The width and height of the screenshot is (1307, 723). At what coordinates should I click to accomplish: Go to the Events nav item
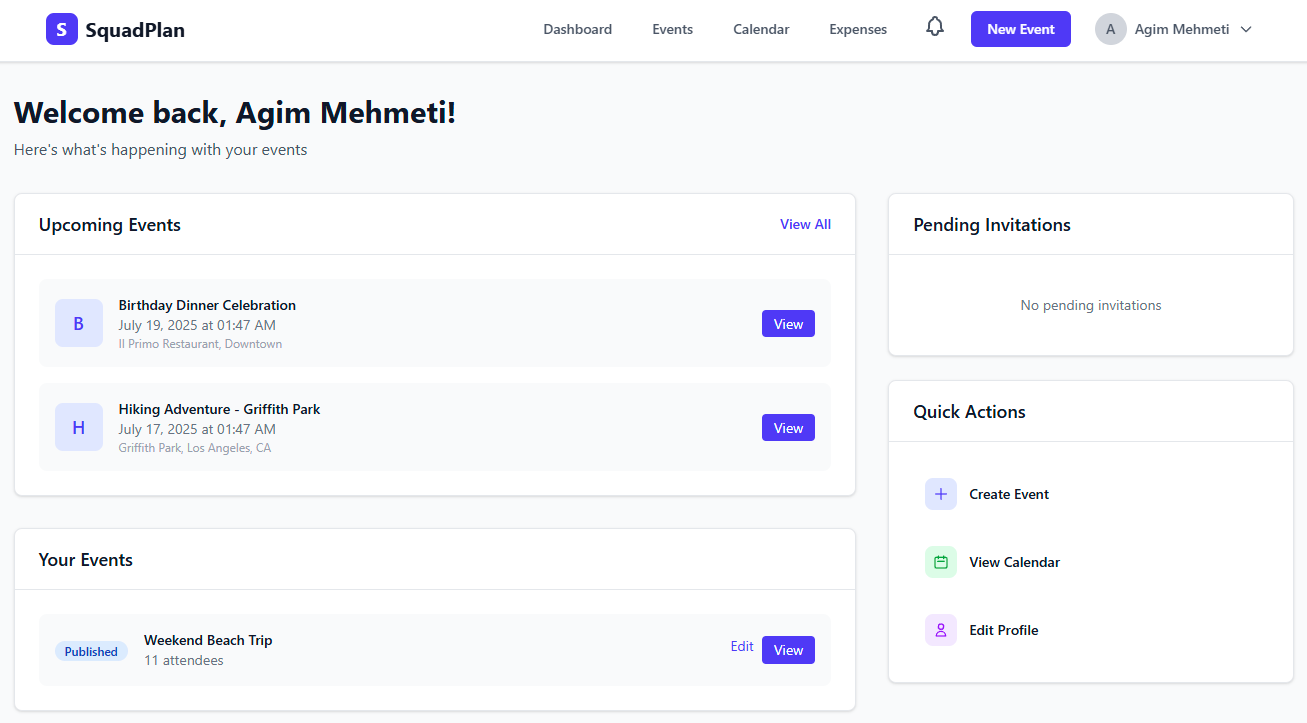pyautogui.click(x=672, y=29)
